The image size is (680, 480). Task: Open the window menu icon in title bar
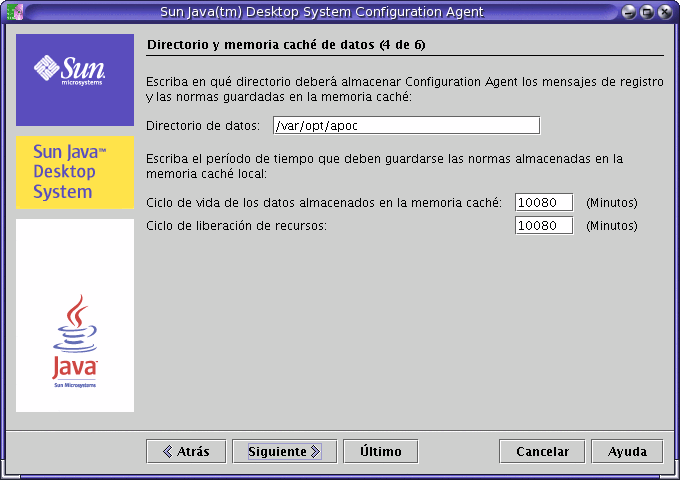tap(15, 12)
